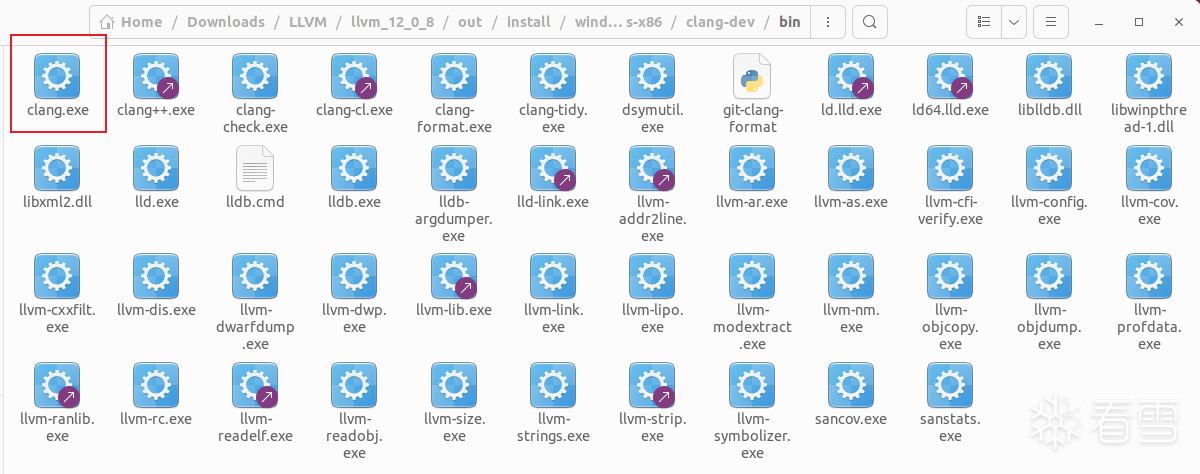
Task: Select the clang-tidy.exe file icon
Action: (x=553, y=76)
